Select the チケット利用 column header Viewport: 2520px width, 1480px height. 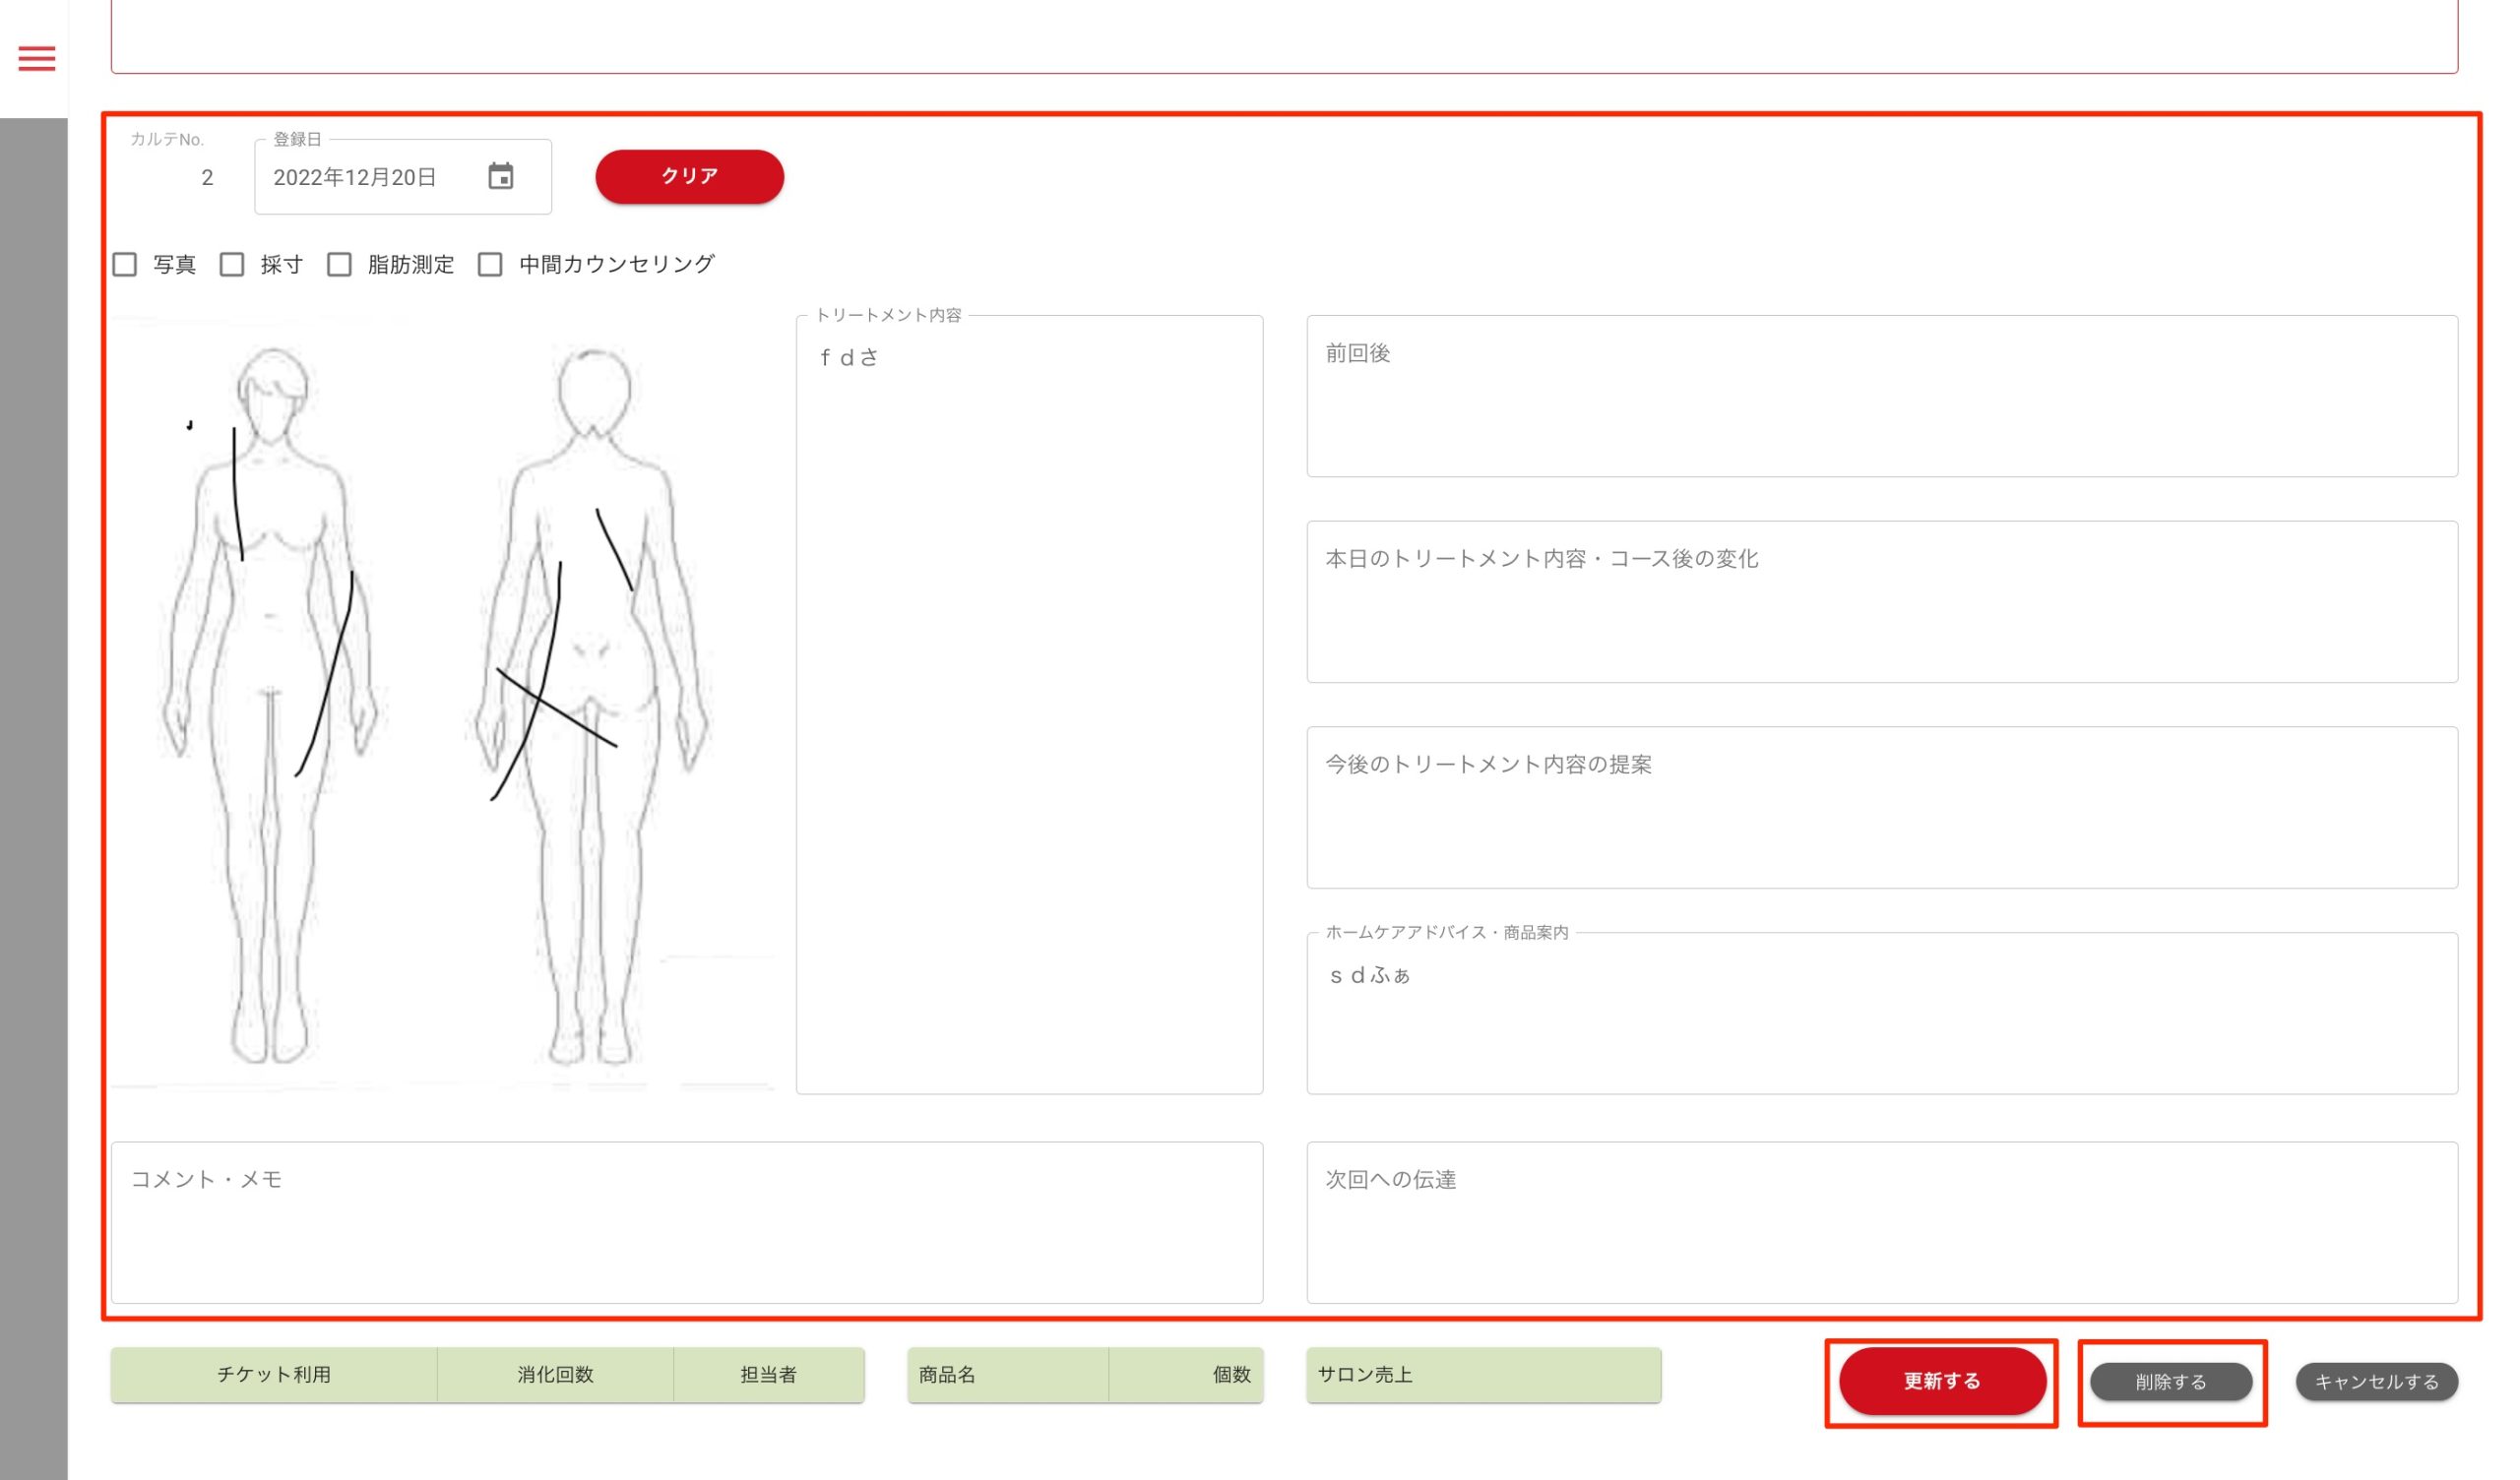point(274,1374)
